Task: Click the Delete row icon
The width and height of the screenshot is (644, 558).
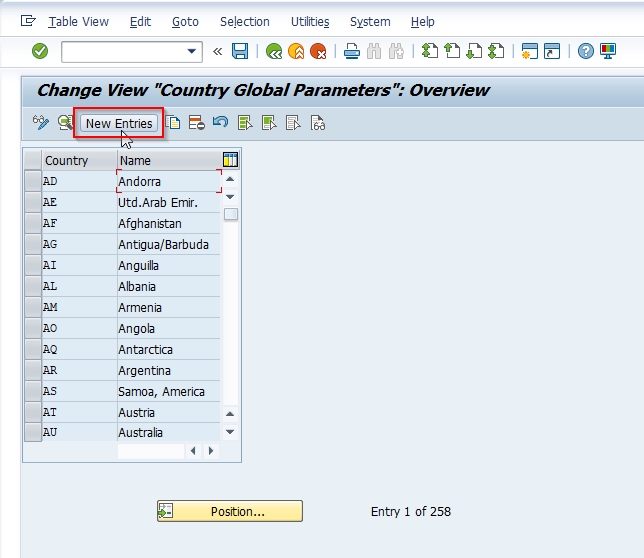Action: (197, 123)
